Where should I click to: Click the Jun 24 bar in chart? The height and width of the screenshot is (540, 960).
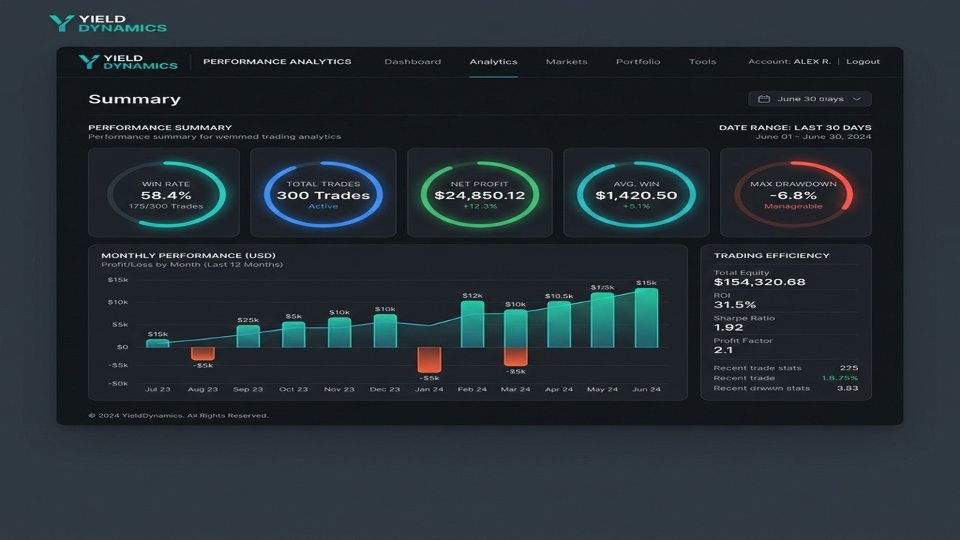tap(647, 318)
